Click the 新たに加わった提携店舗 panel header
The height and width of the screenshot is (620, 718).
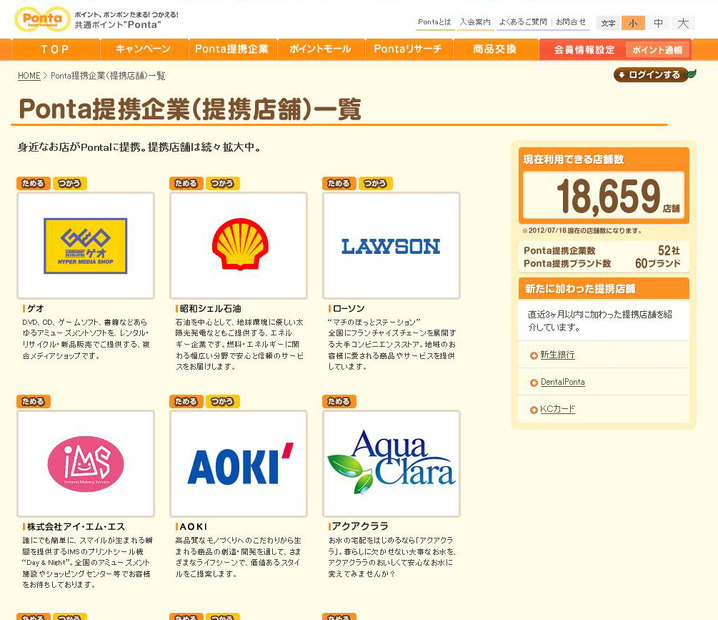point(604,288)
